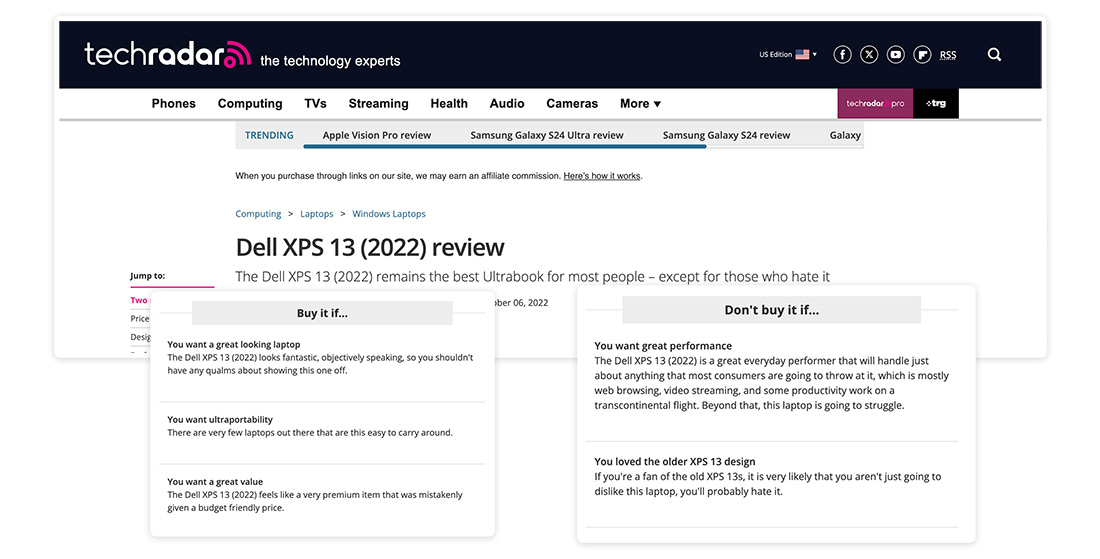The width and height of the screenshot is (1100, 559).
Task: Open Apple Vision Pro review trending link
Action: (x=377, y=135)
